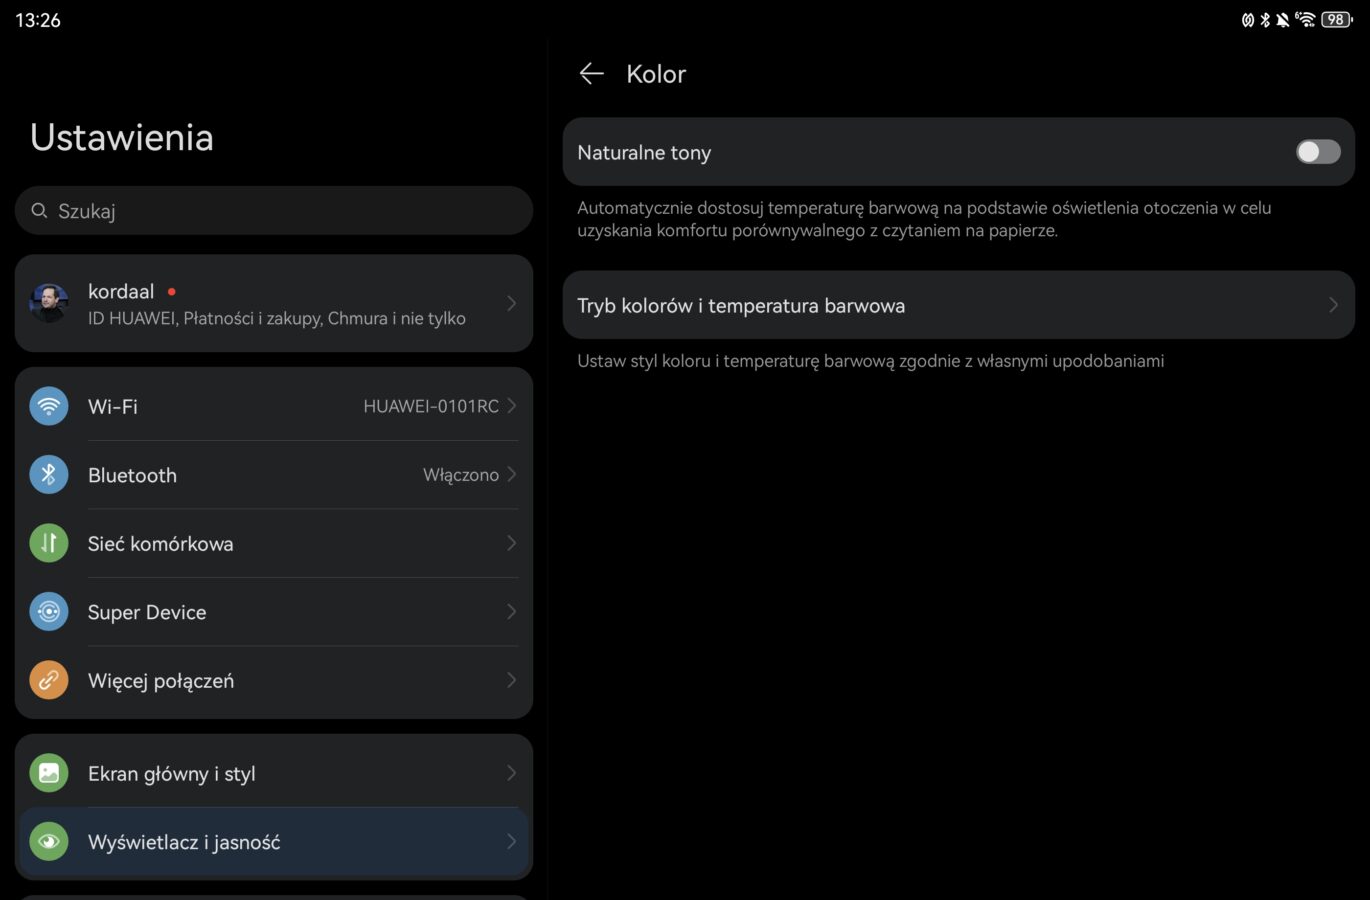The width and height of the screenshot is (1370, 900).
Task: Tap Bluetooth Włączono status text
Action: 460,475
